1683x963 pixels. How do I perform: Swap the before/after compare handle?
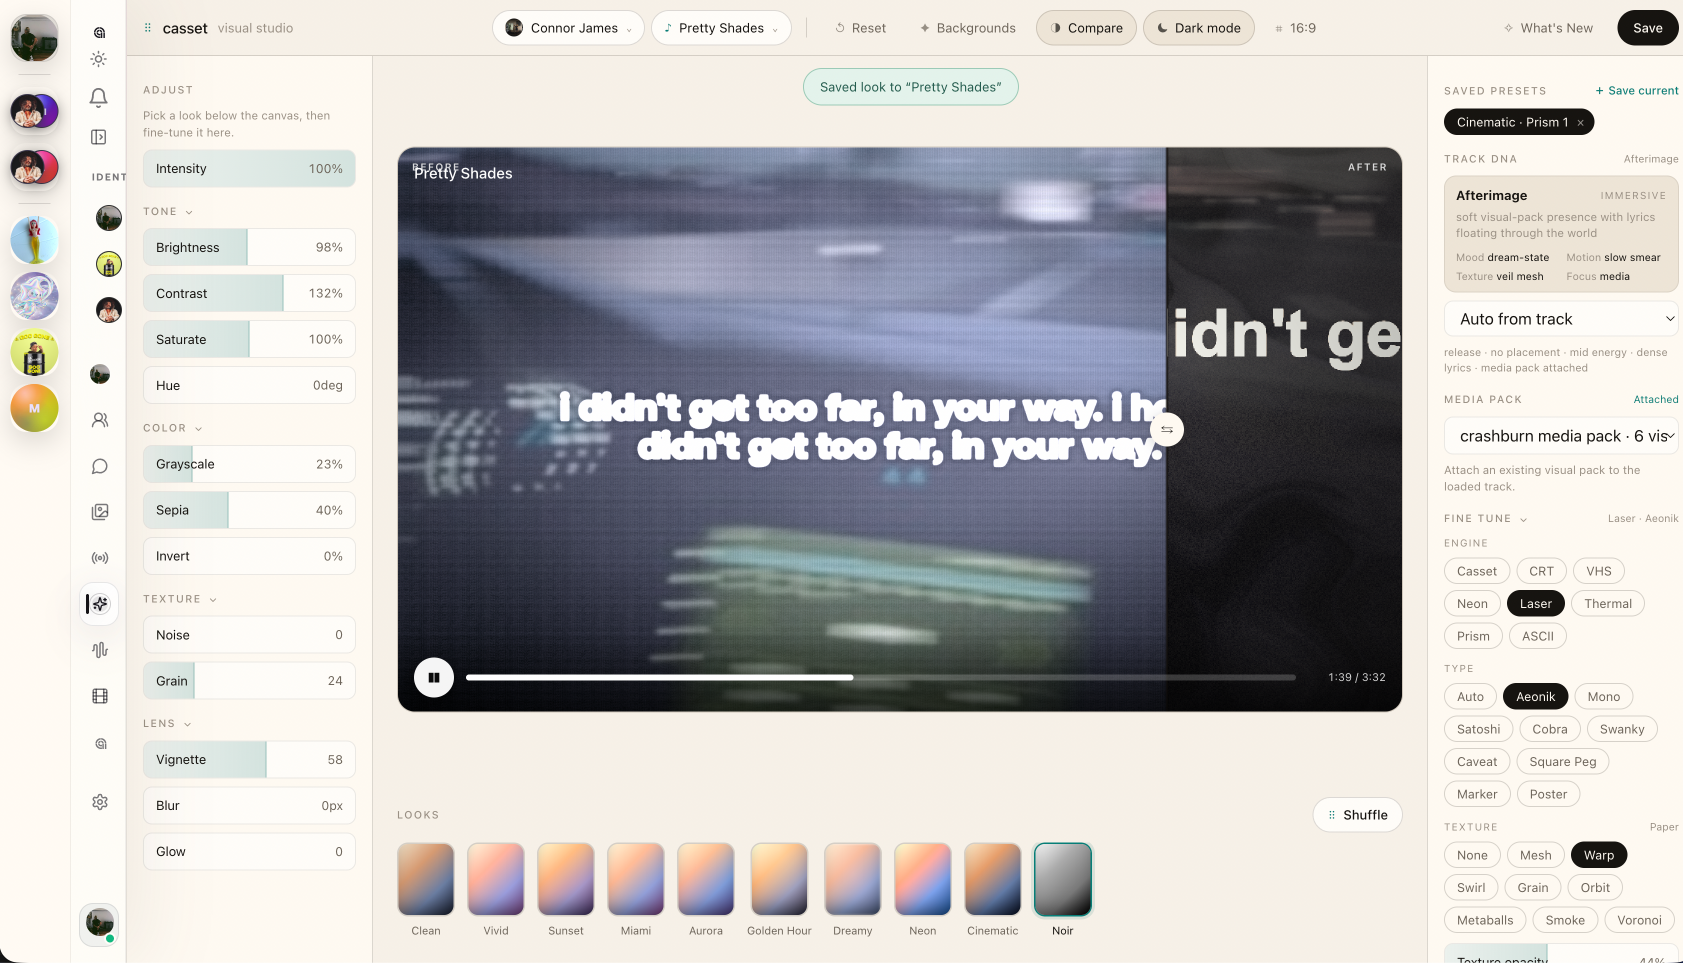[x=1167, y=429]
